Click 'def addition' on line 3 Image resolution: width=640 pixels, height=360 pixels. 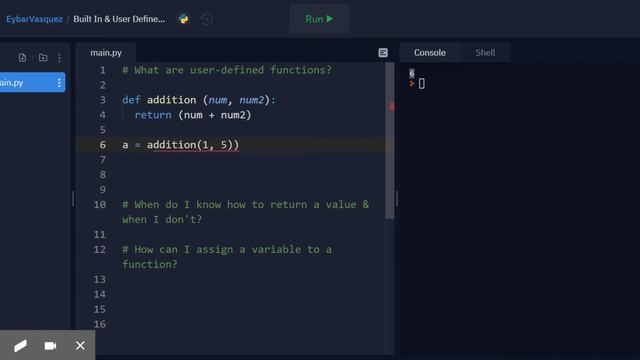(x=159, y=100)
